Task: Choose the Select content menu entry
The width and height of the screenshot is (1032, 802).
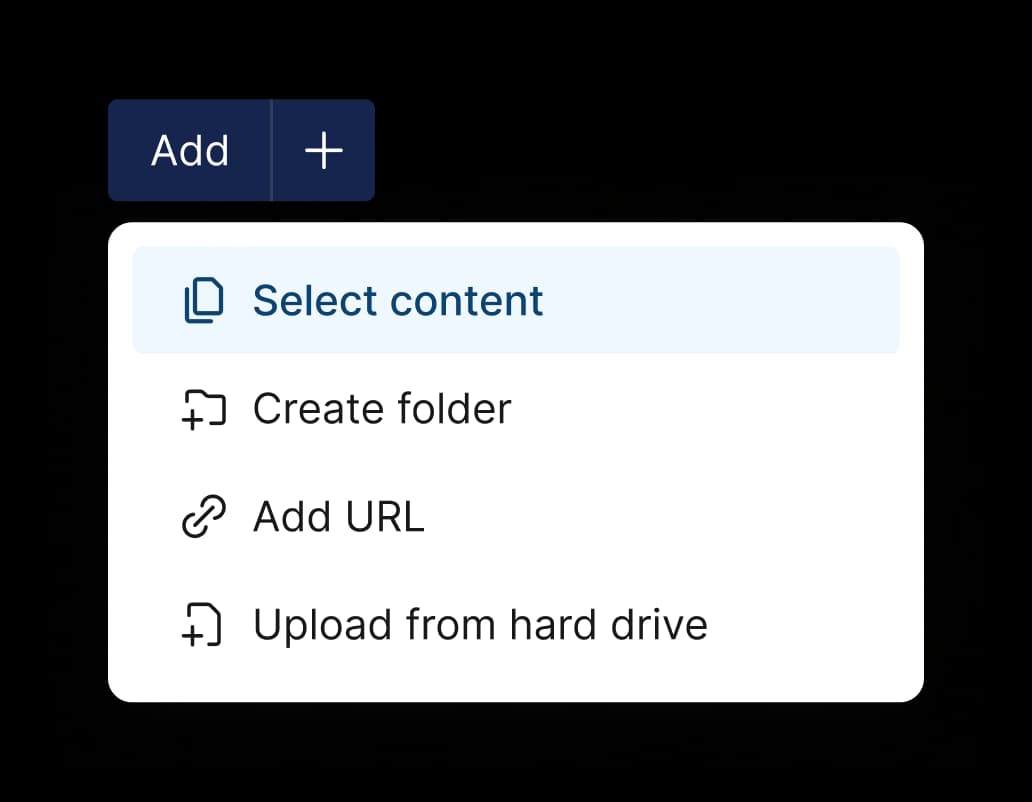Action: pos(516,300)
